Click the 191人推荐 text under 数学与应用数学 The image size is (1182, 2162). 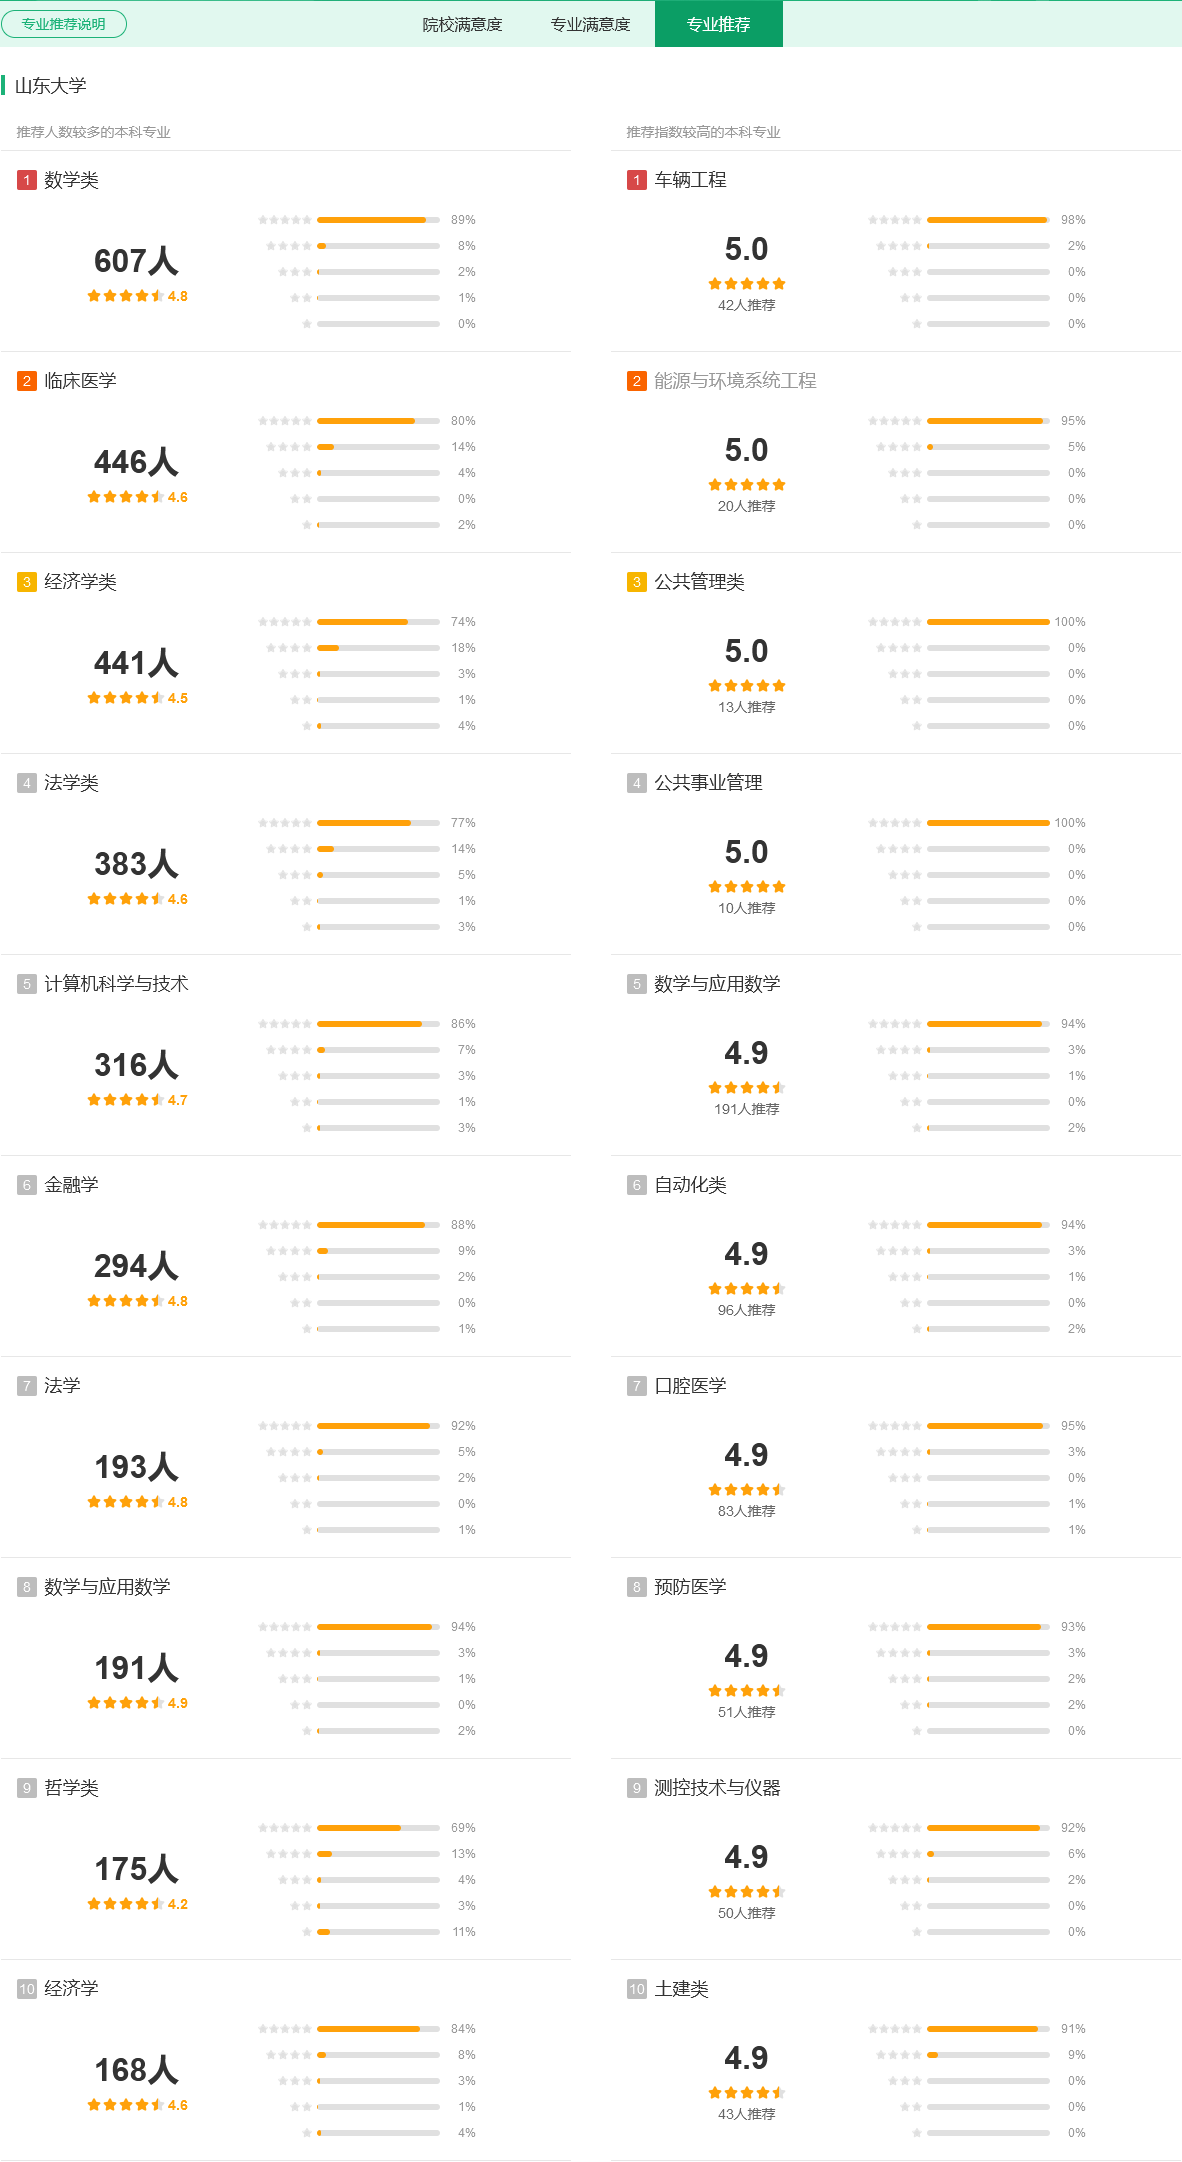coord(747,1109)
